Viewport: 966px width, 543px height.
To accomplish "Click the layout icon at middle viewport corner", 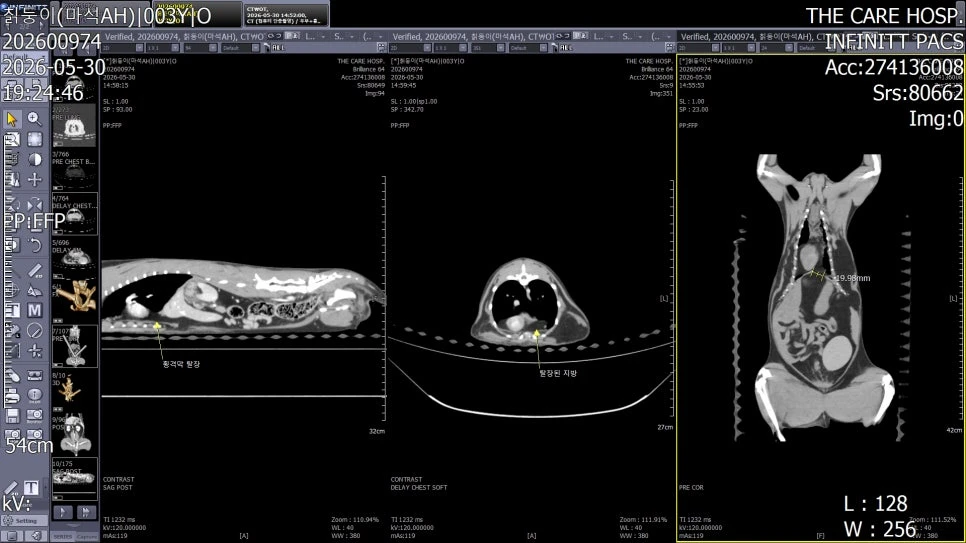I will 670,47.
